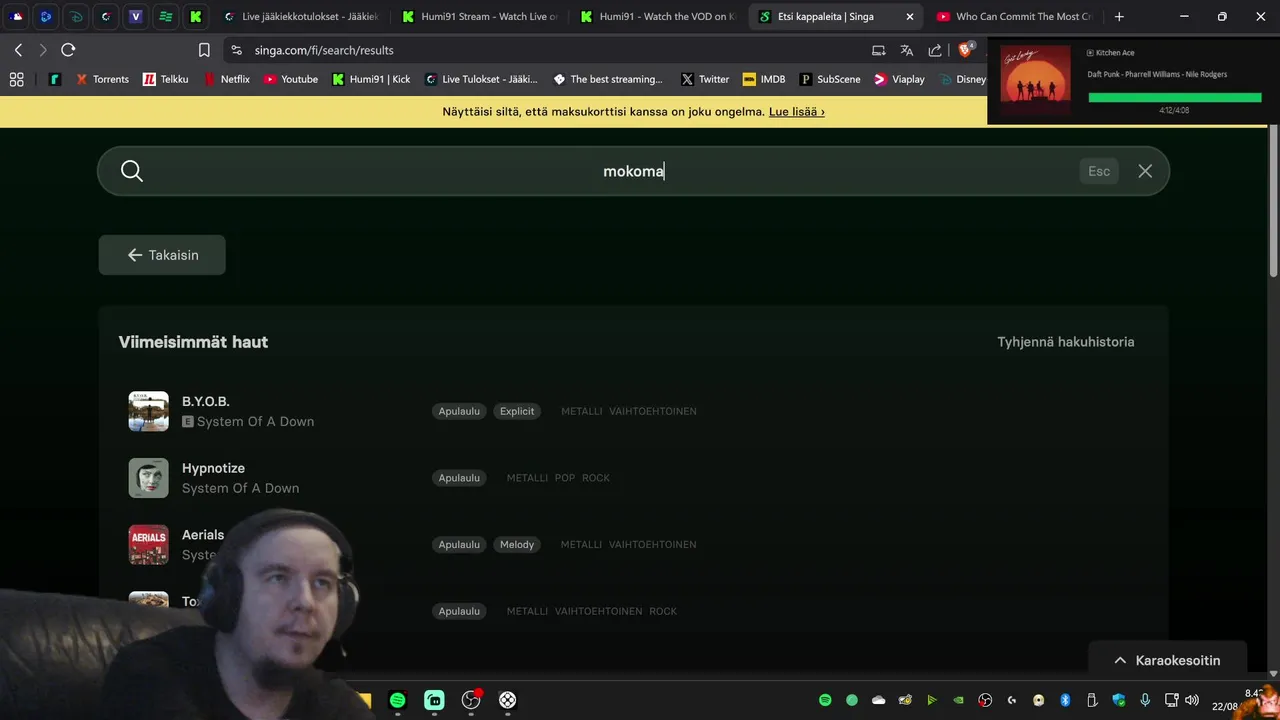Click Windows Security shield tray icon
The image size is (1280, 720).
[x=1119, y=700]
